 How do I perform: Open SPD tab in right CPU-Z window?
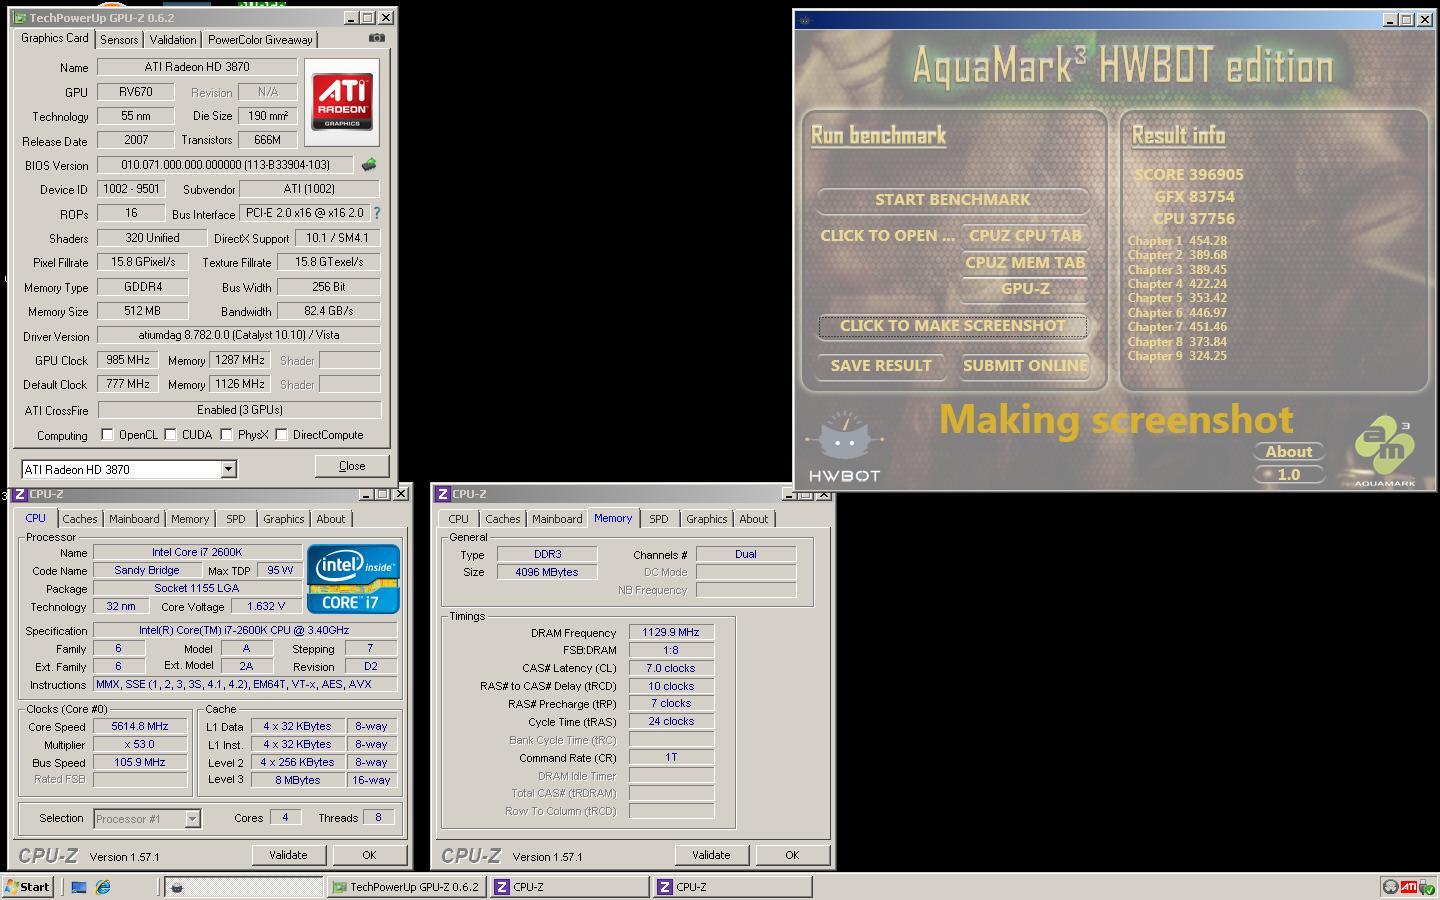click(659, 519)
